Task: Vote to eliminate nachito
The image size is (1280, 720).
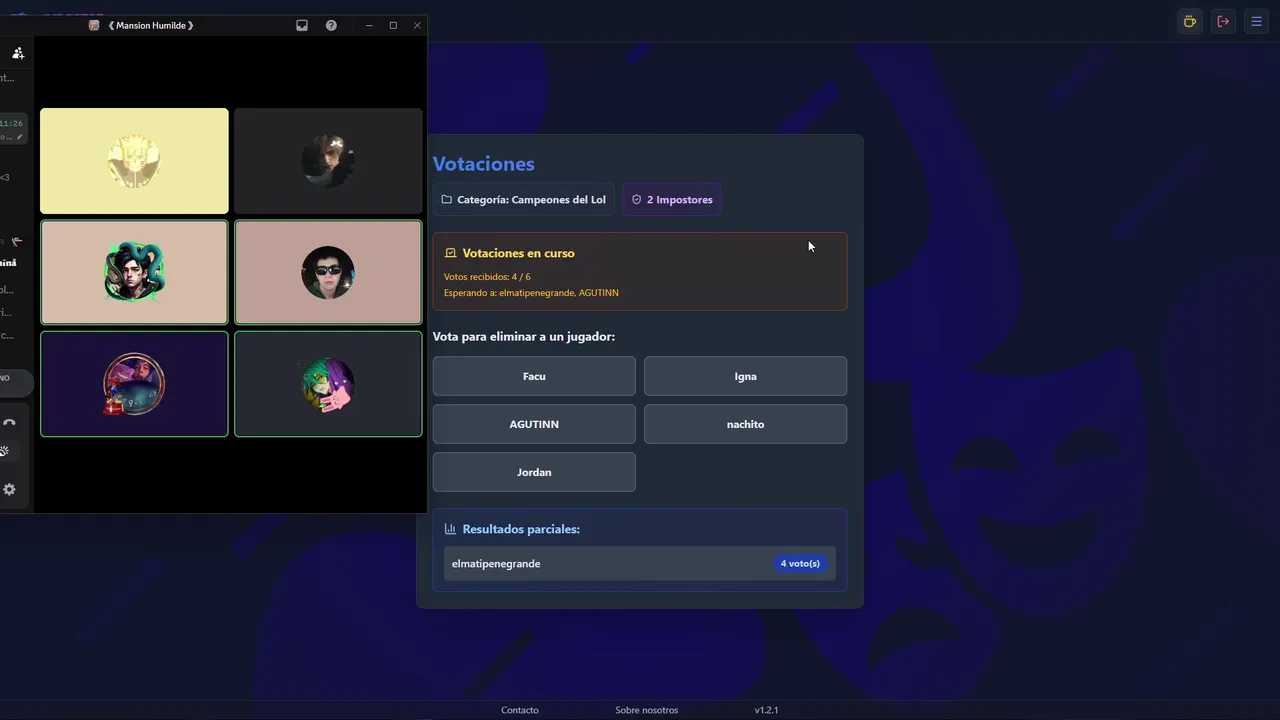Action: click(x=745, y=424)
